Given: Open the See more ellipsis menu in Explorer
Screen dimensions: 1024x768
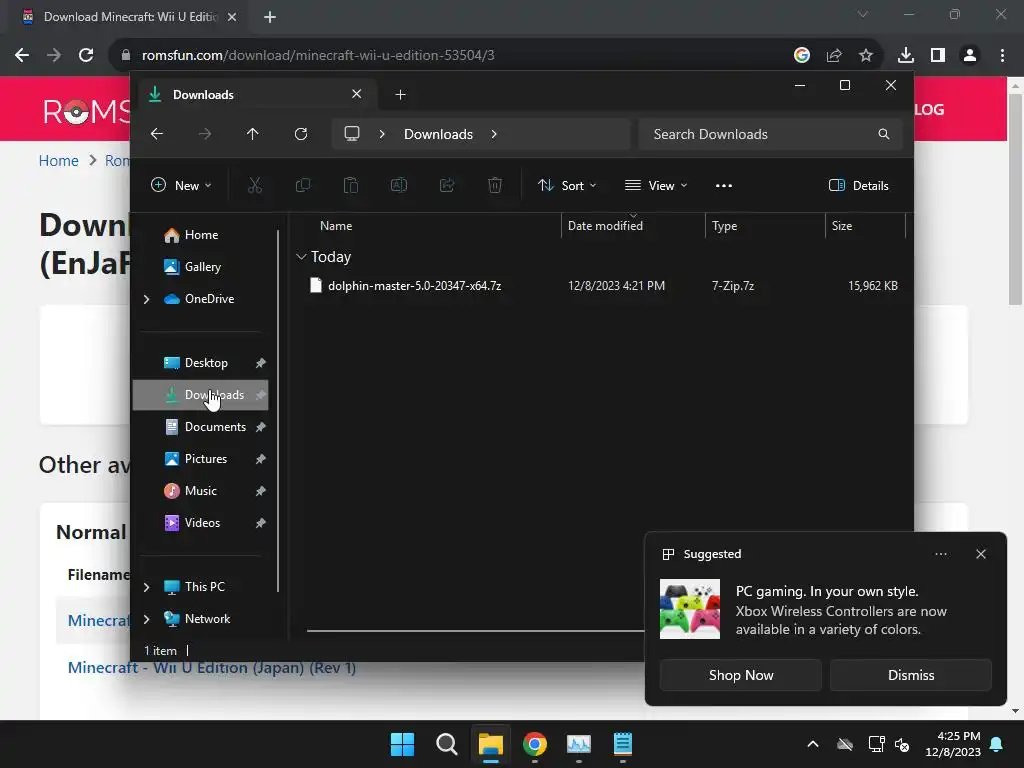Looking at the screenshot, I should (724, 185).
